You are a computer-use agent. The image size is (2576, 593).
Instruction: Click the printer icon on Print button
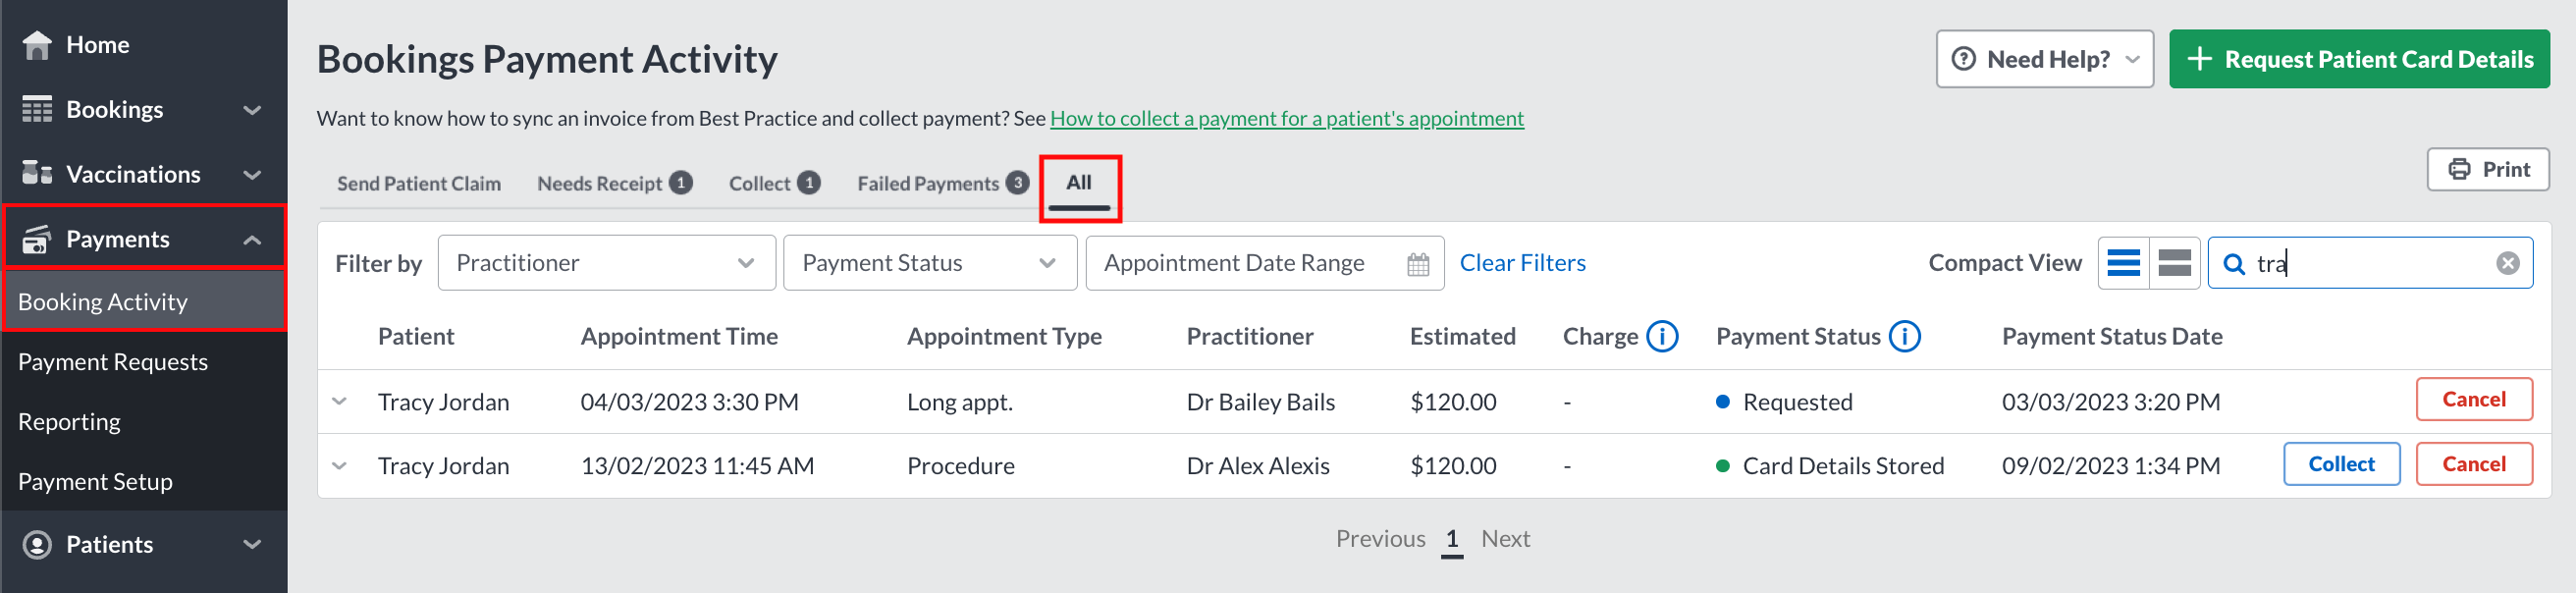click(x=2459, y=170)
